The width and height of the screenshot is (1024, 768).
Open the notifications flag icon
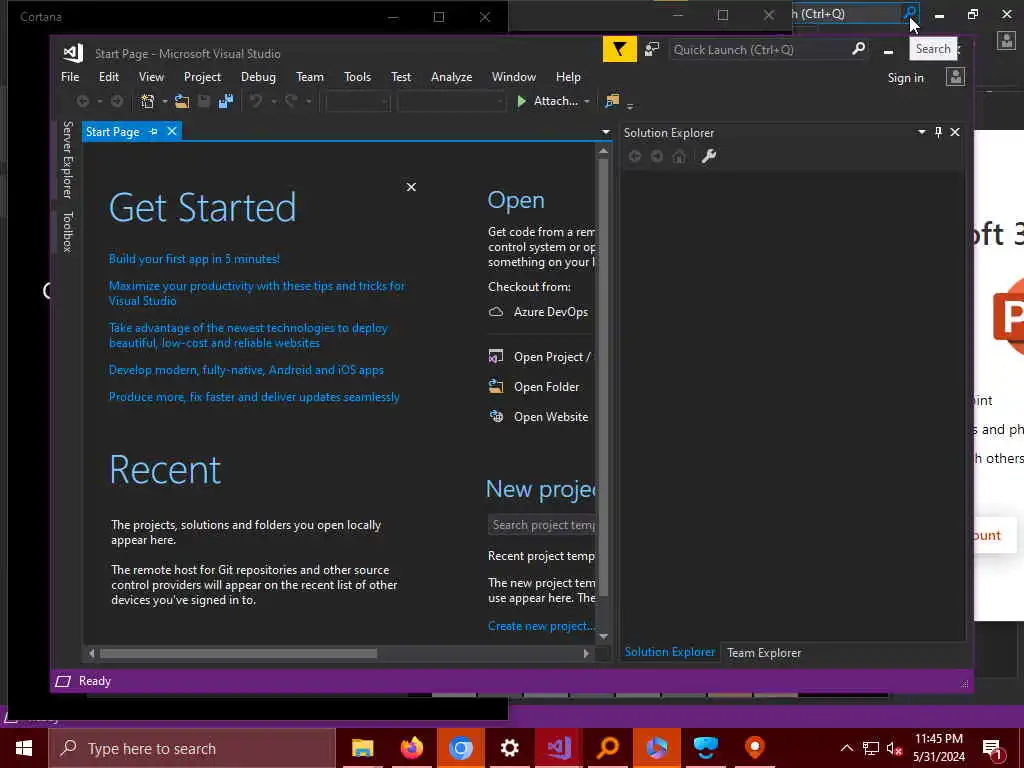point(619,50)
